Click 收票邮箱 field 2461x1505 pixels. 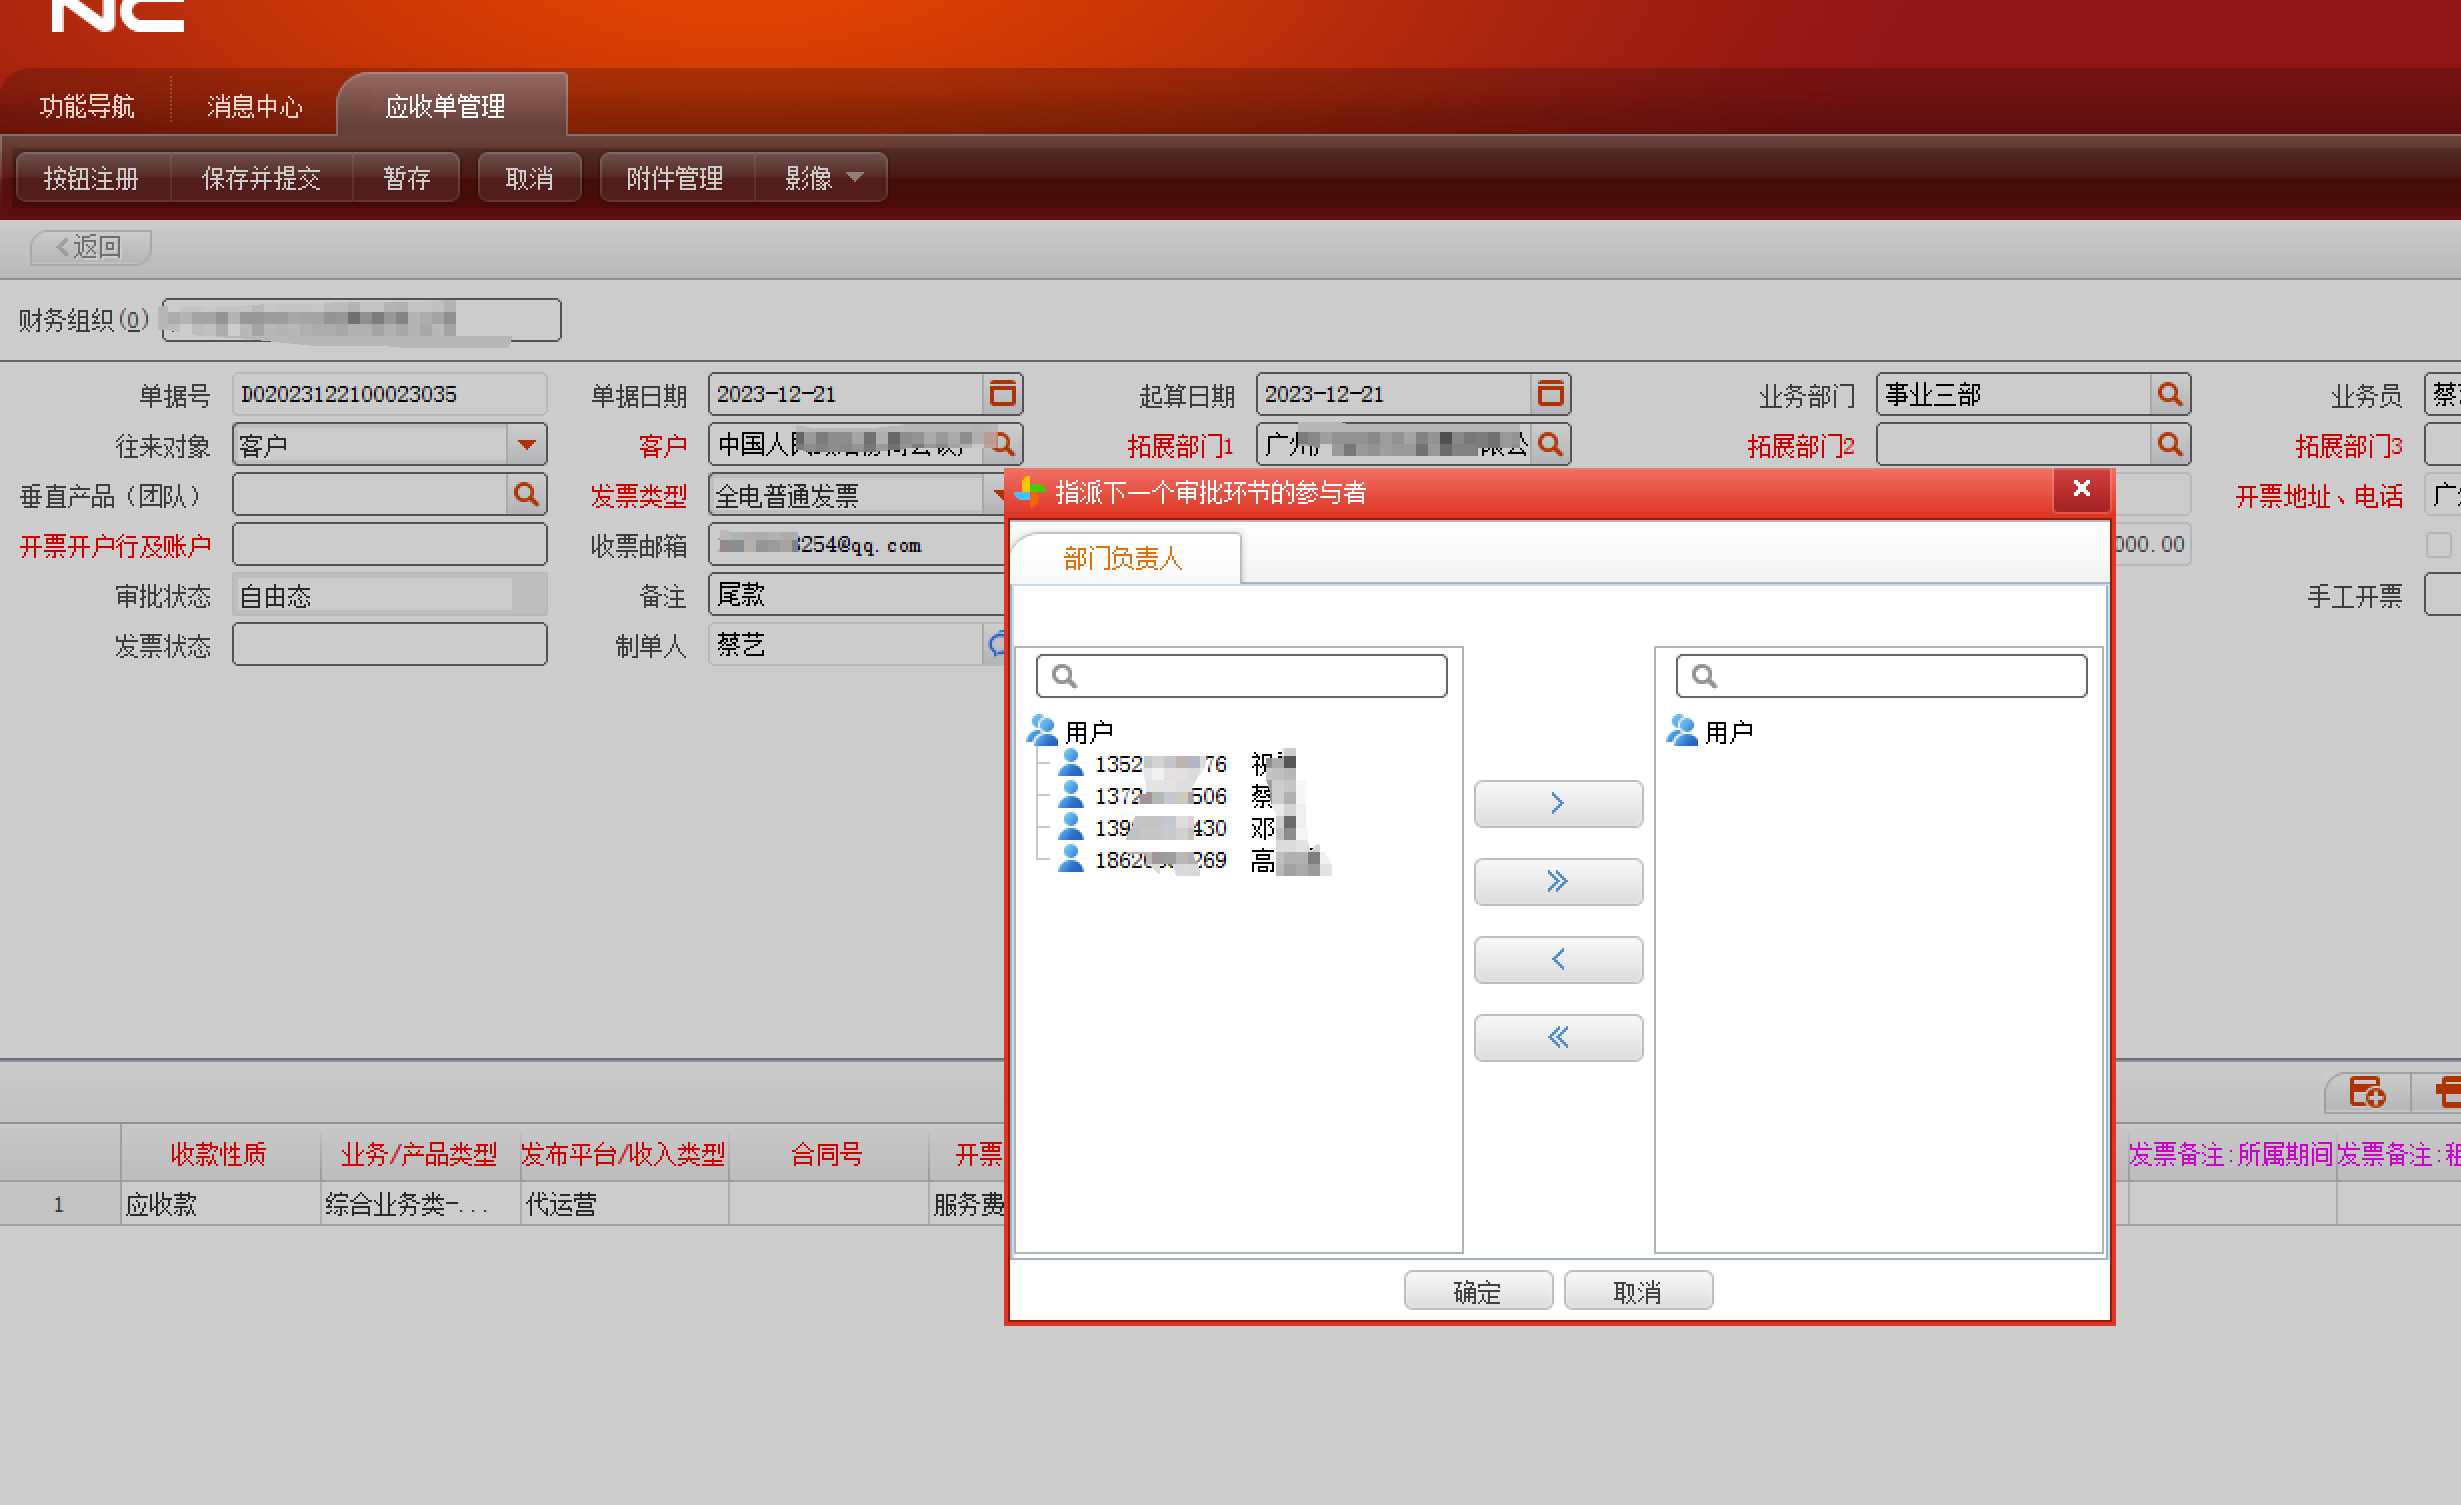(858, 544)
